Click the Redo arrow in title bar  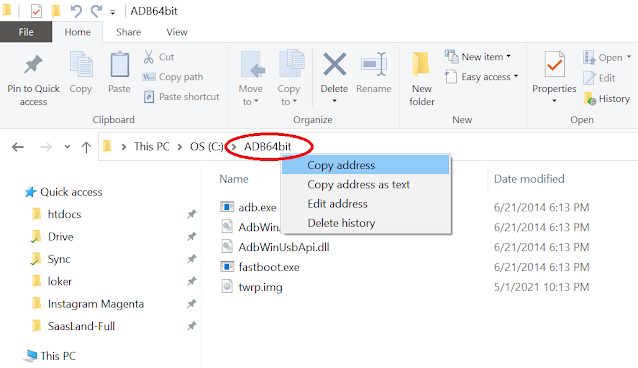tap(96, 11)
